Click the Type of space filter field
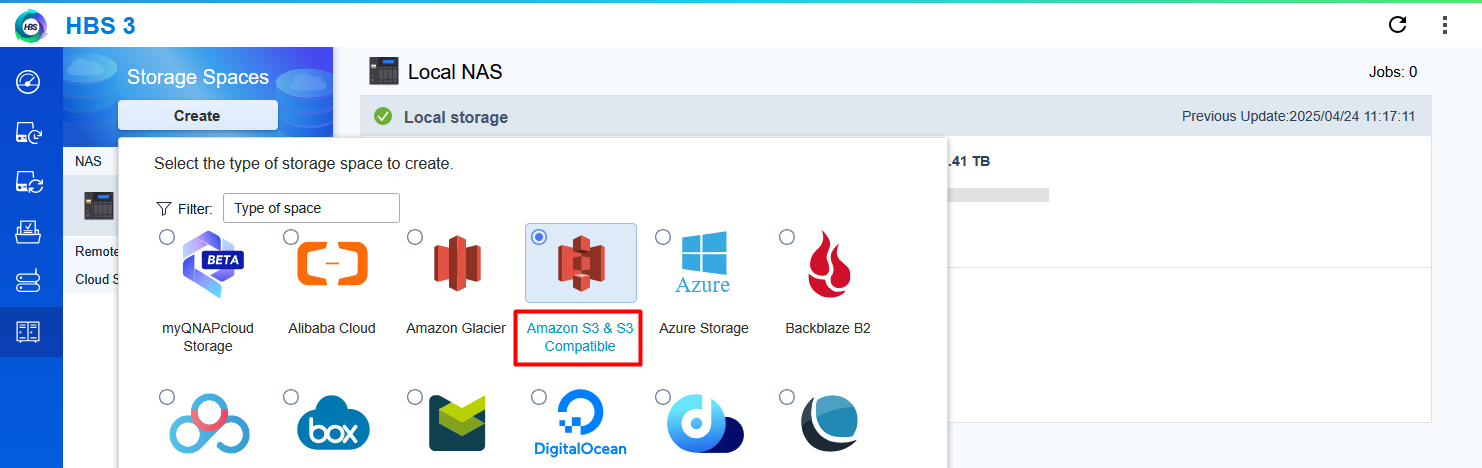Viewport: 1482px width, 468px height. [310, 208]
